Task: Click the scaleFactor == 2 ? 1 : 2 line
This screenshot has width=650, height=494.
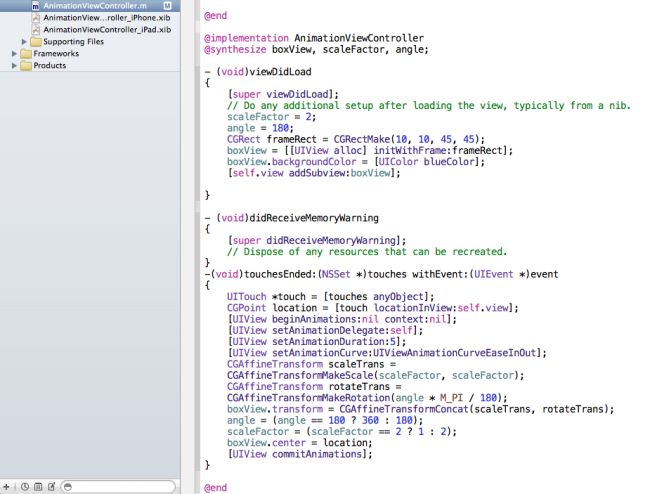Action: tap(342, 431)
